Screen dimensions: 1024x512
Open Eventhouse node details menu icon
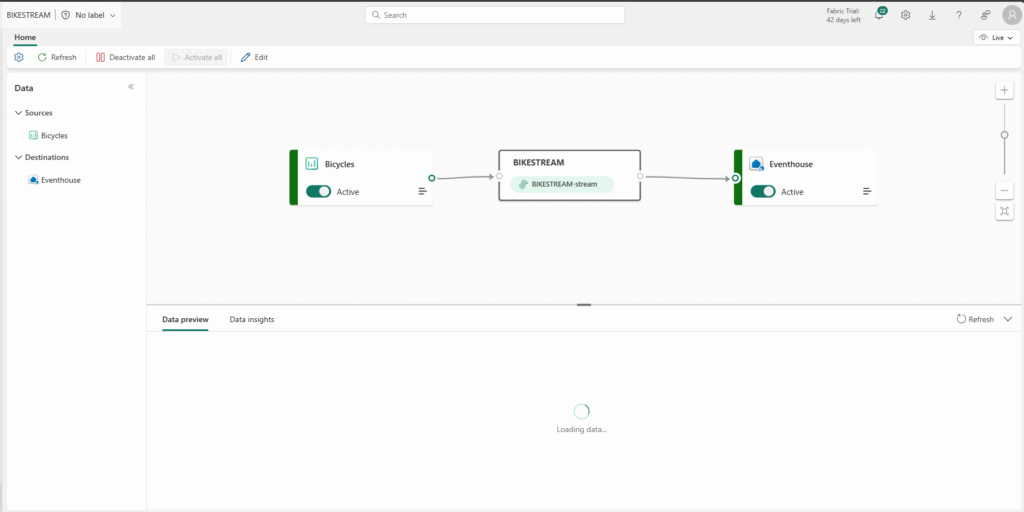pos(866,191)
